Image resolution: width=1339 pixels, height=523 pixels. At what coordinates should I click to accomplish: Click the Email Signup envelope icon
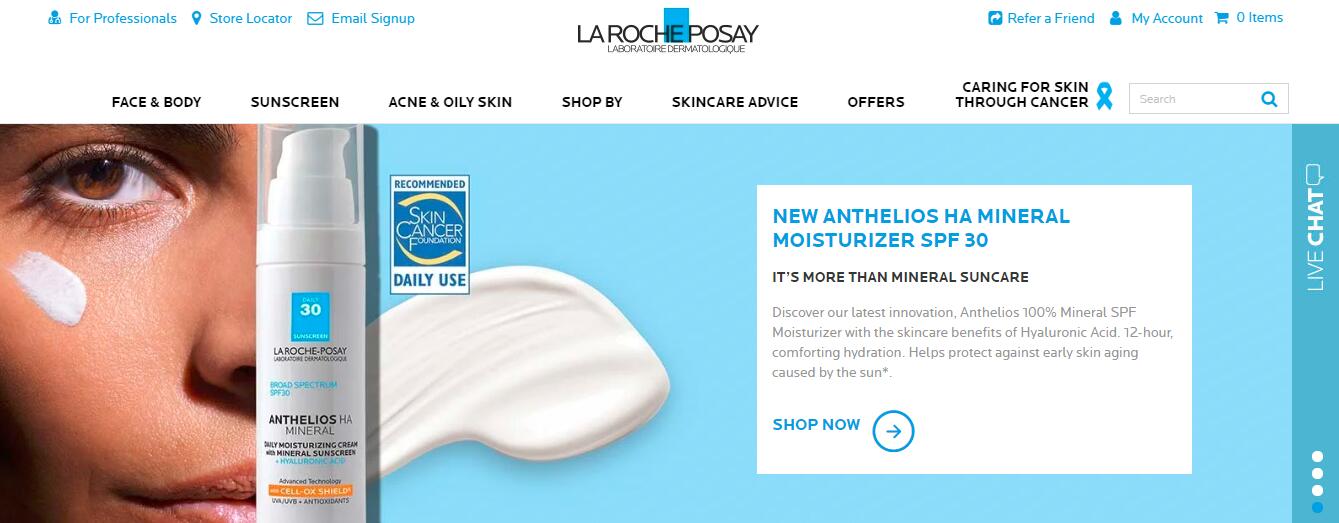pos(315,18)
